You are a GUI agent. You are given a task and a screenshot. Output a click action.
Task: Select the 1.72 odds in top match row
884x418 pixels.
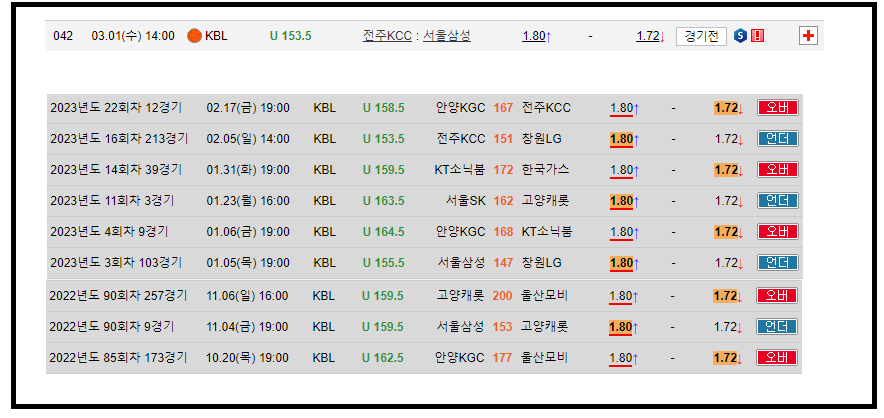click(650, 36)
